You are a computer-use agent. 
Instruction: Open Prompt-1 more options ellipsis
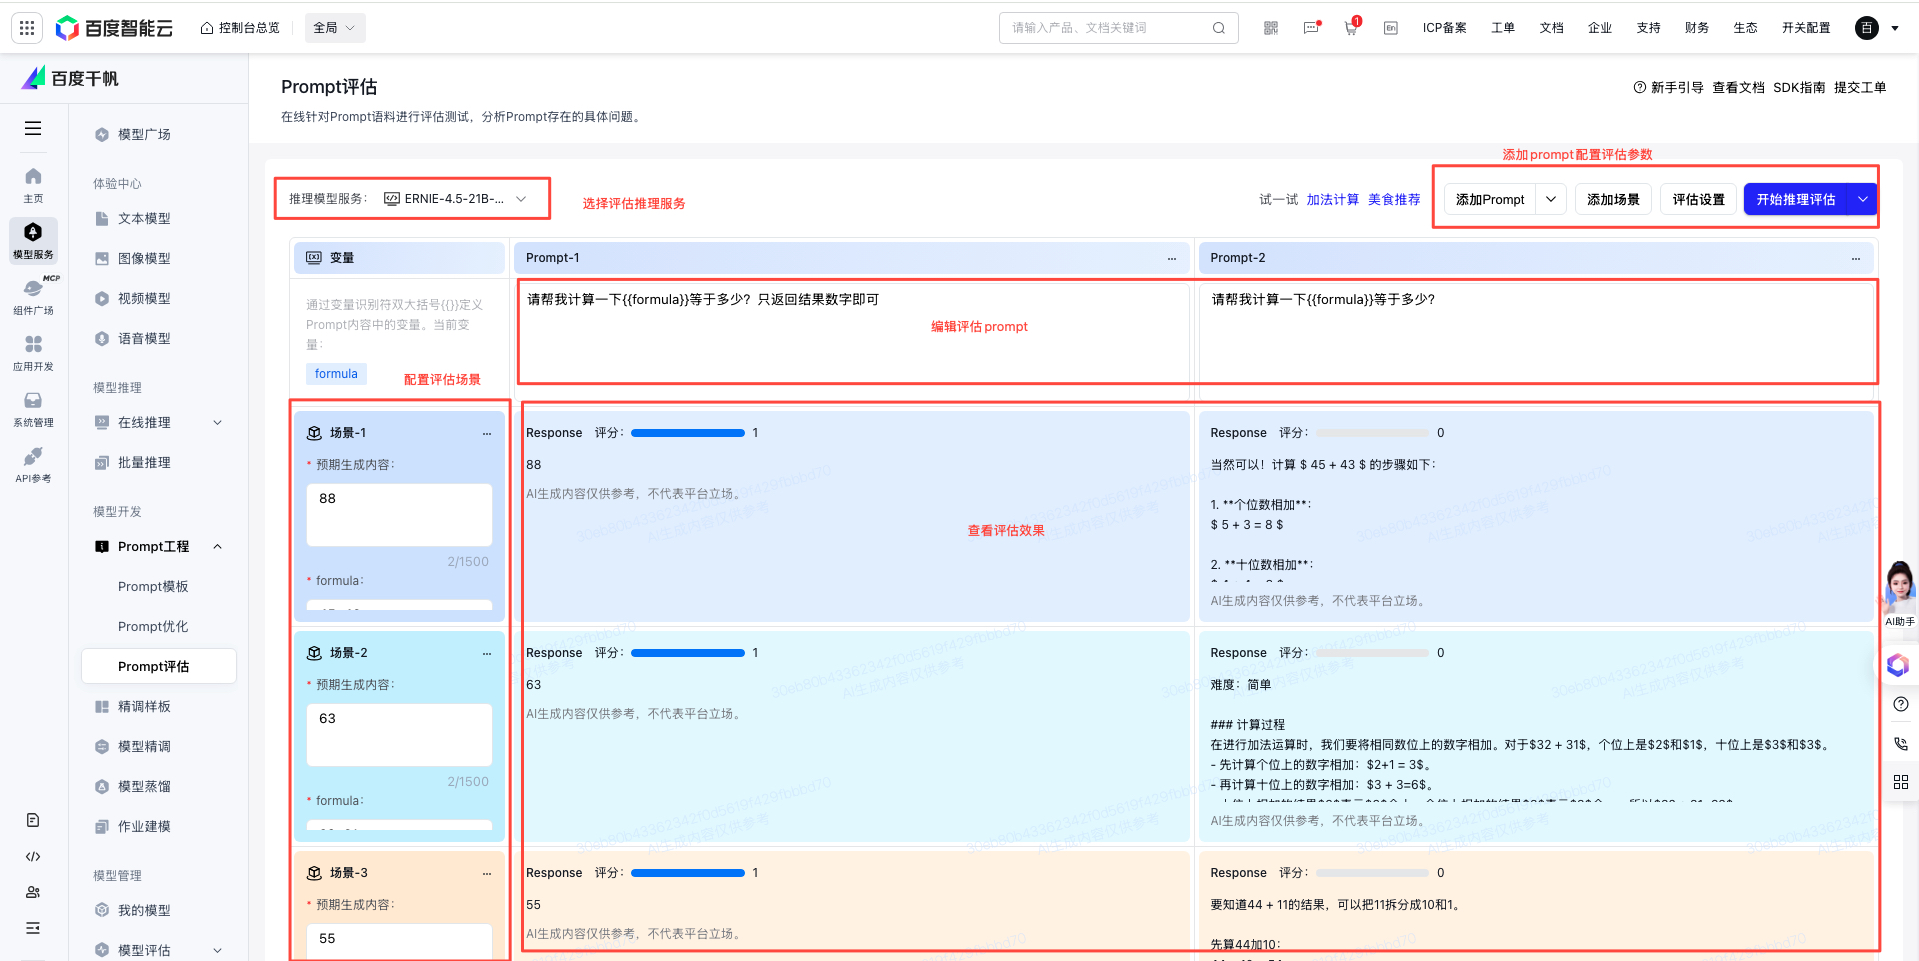click(1172, 258)
